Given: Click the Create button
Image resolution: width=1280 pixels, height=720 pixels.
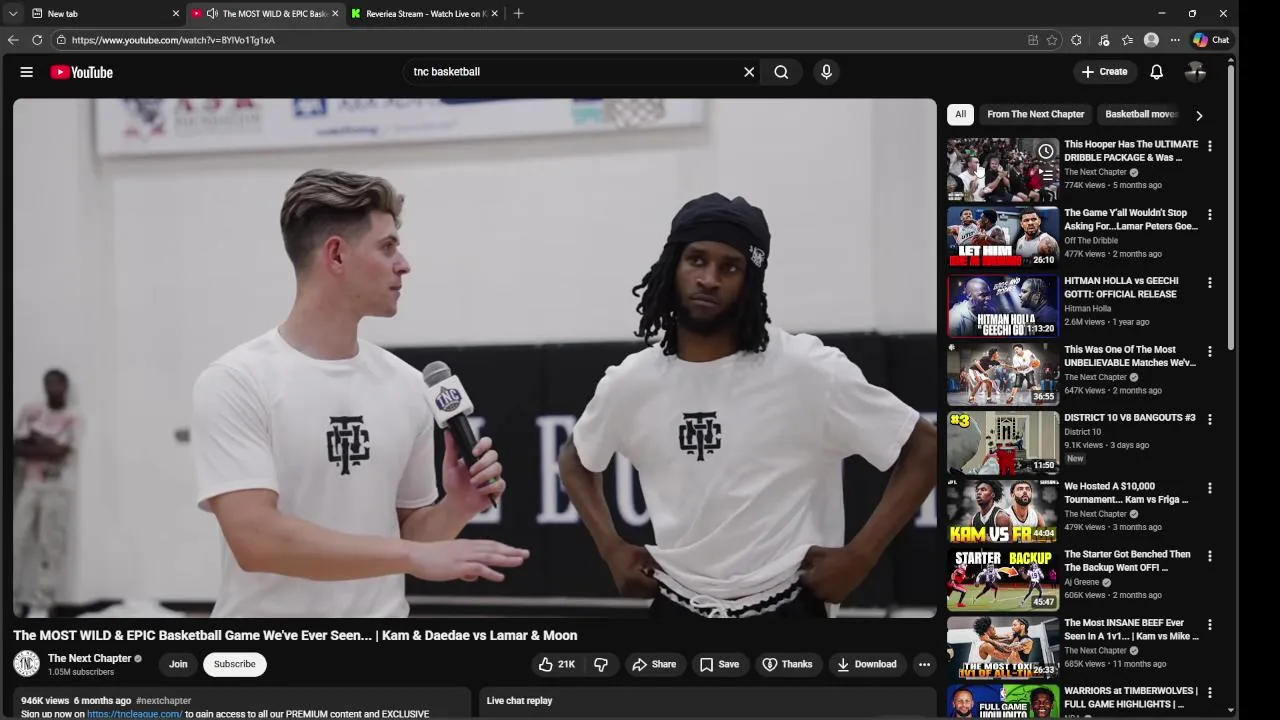Looking at the screenshot, I should click(1105, 72).
